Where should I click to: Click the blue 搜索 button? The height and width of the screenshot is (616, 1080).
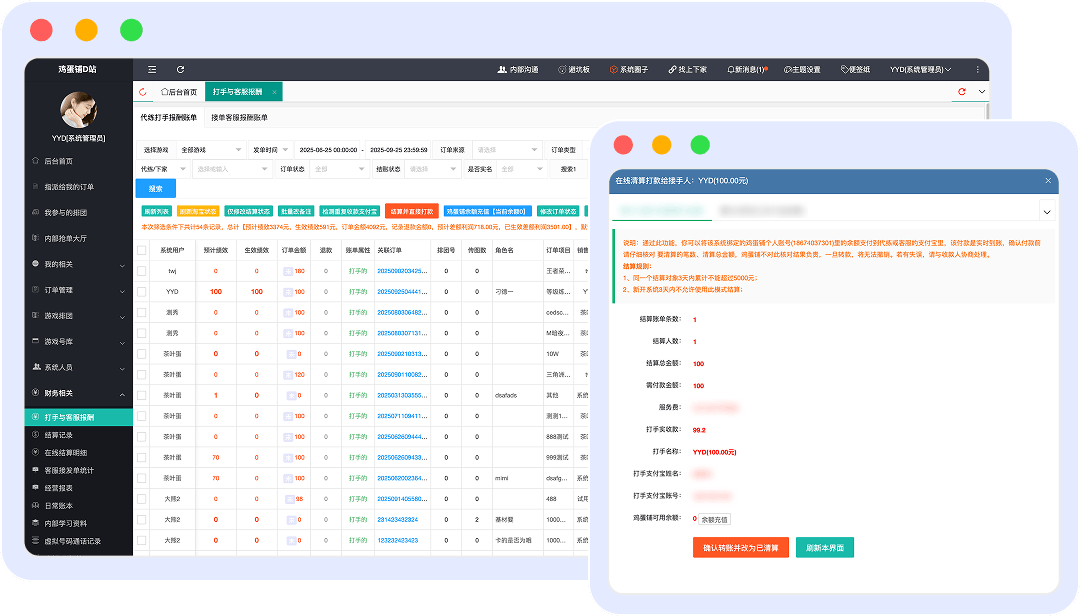coord(155,188)
